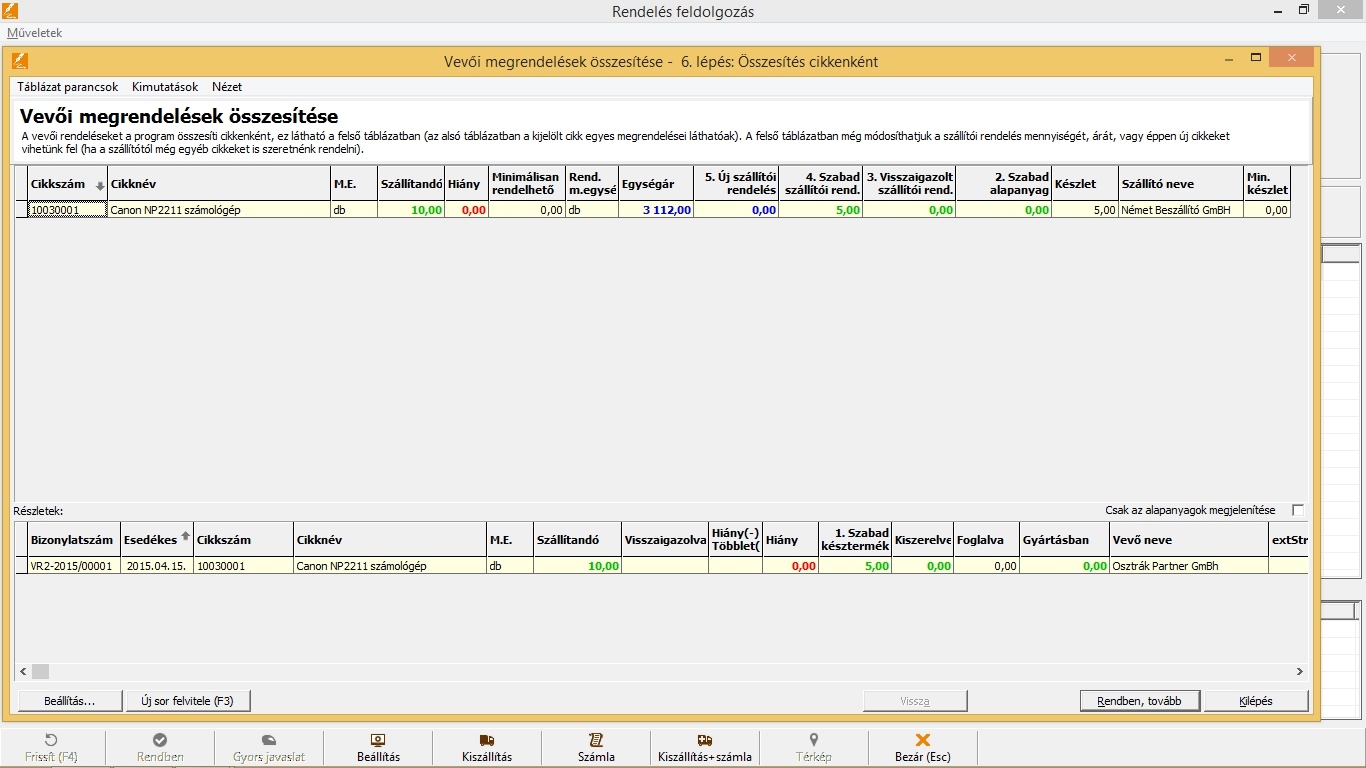The width and height of the screenshot is (1366, 768).
Task: Sort by Cikkszám column arrow in upper table
Action: click(100, 186)
